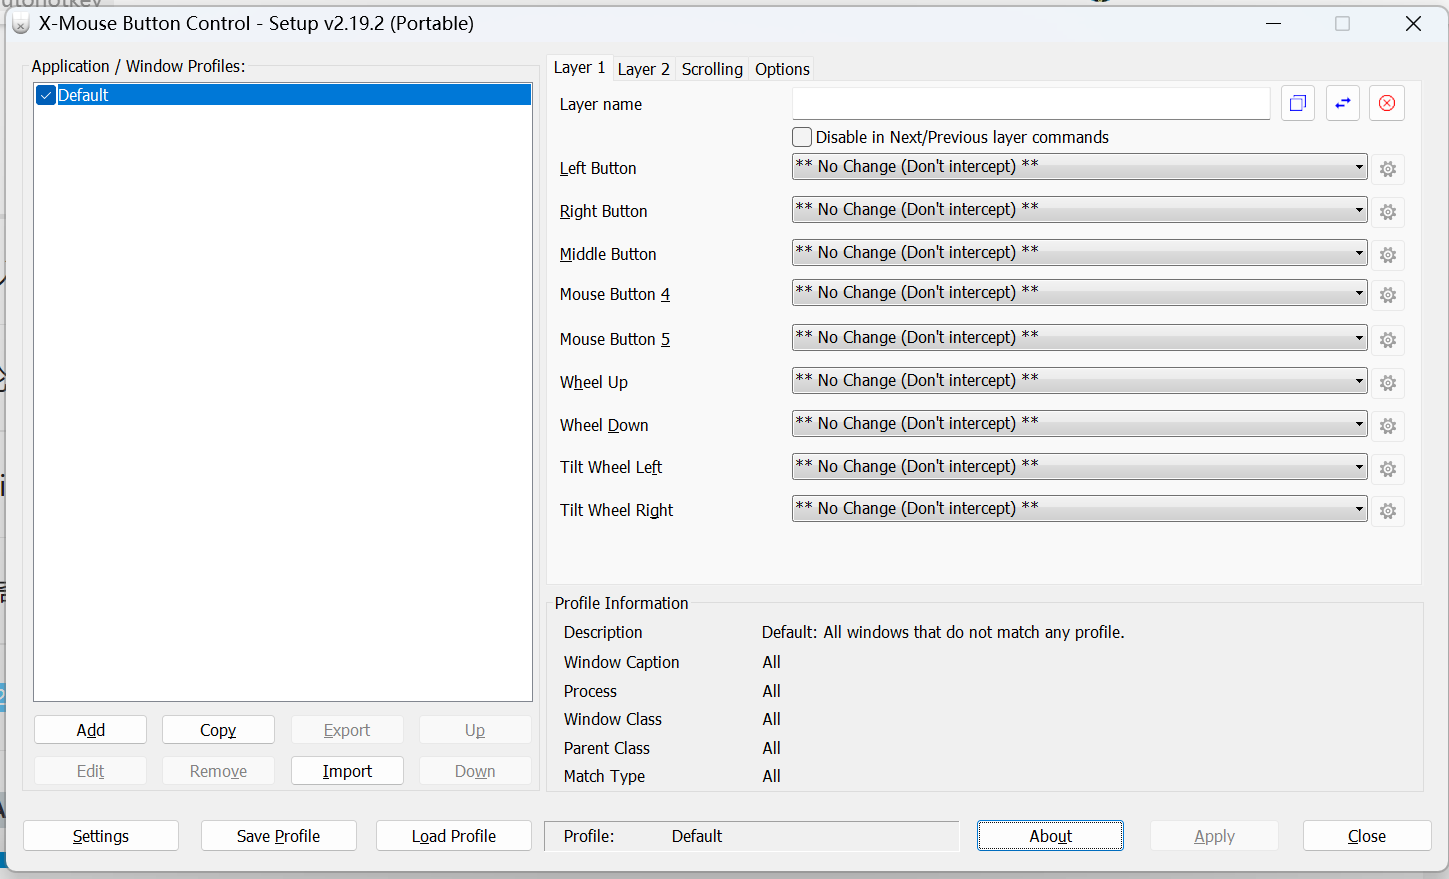Click the Layer name text field
This screenshot has width=1449, height=879.
(1030, 104)
